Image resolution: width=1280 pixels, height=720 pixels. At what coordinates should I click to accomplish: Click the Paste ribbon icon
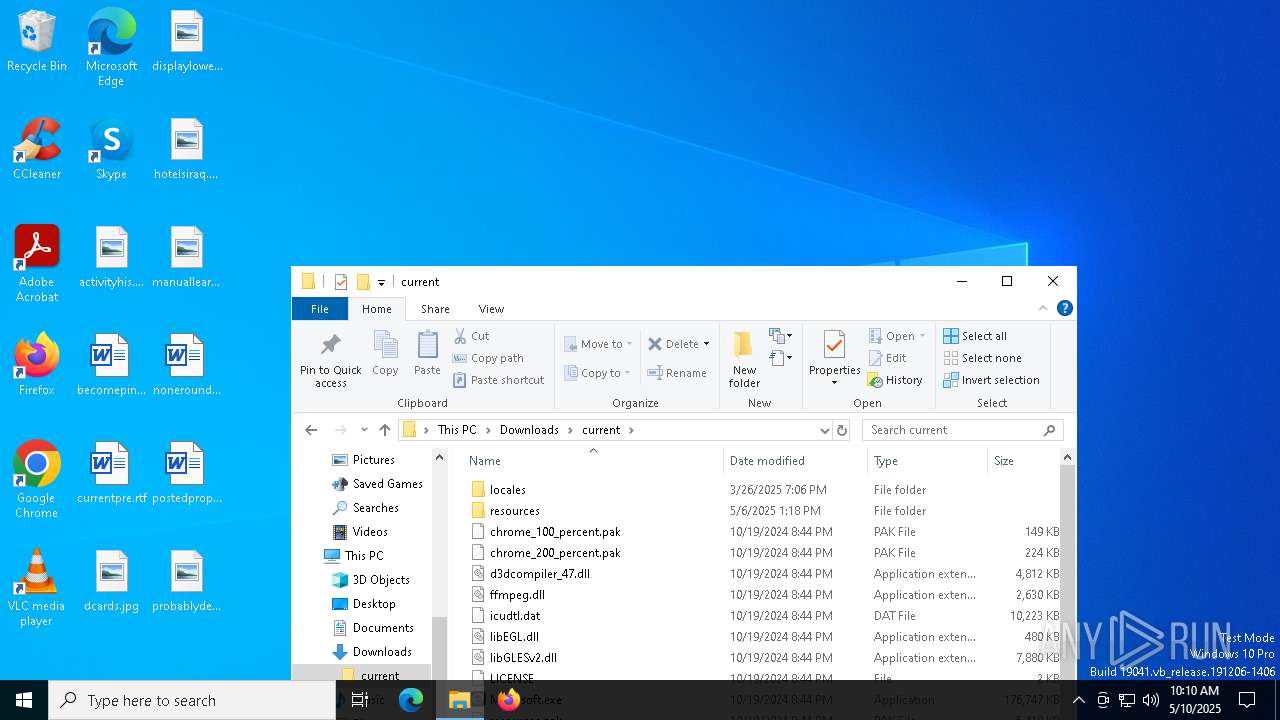tap(427, 353)
